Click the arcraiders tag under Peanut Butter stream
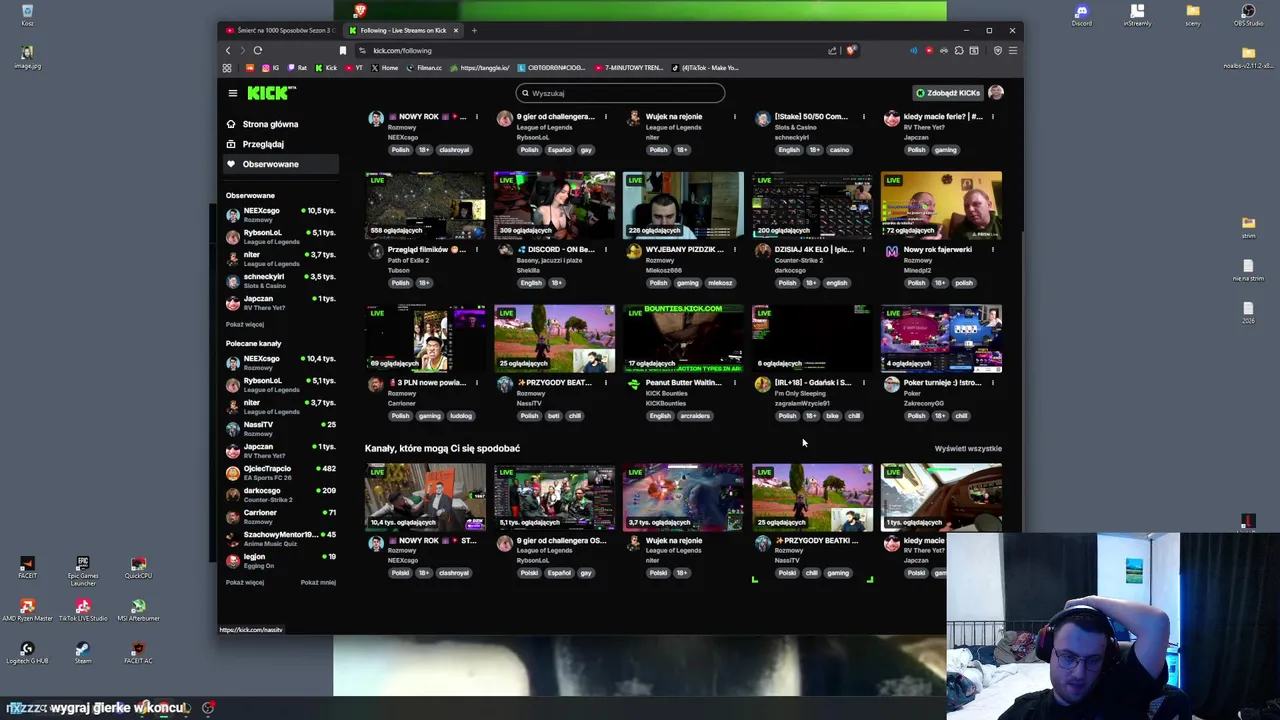This screenshot has width=1280, height=720. [x=695, y=416]
